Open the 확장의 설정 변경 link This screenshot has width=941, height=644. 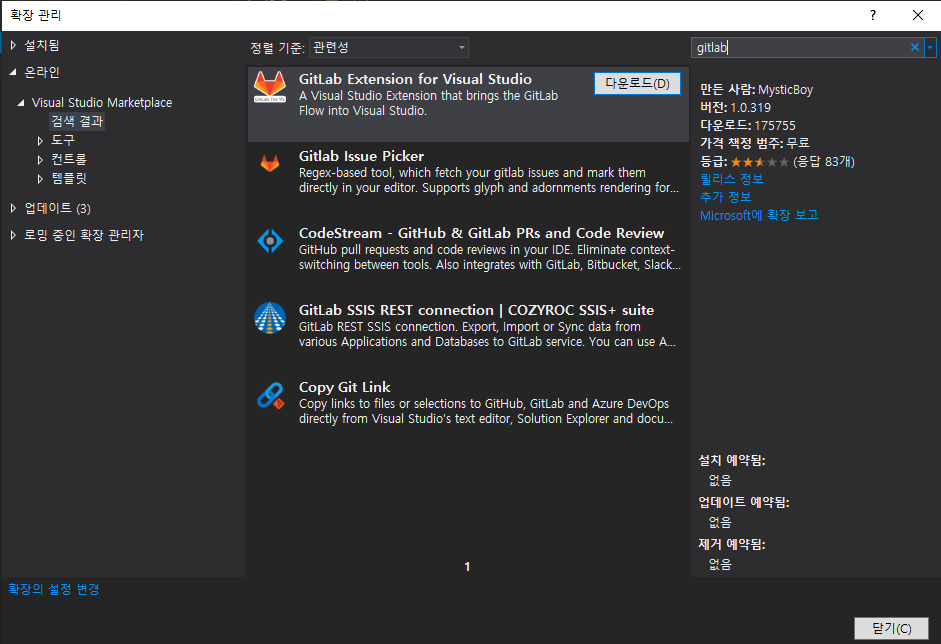53,589
